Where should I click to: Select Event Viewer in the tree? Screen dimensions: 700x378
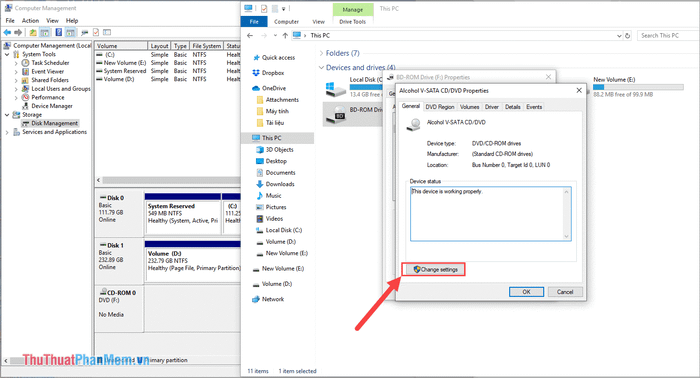tap(47, 71)
